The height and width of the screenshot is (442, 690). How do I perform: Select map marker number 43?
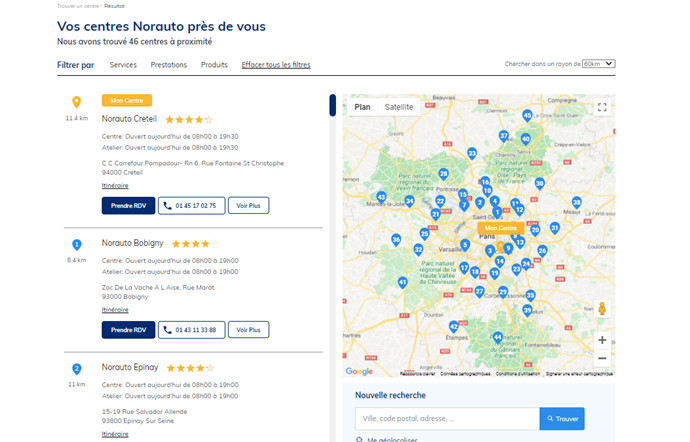382,197
